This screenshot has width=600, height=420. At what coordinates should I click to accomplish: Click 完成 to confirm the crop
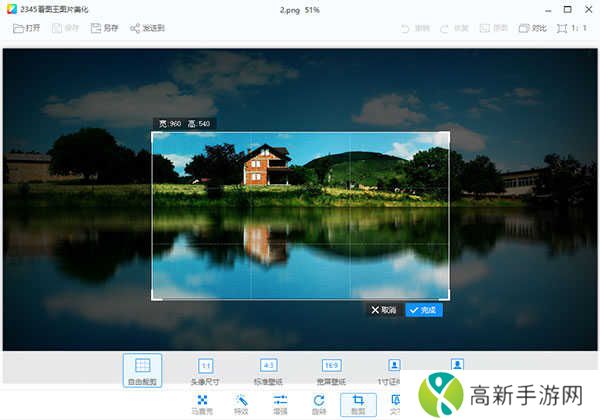(423, 310)
